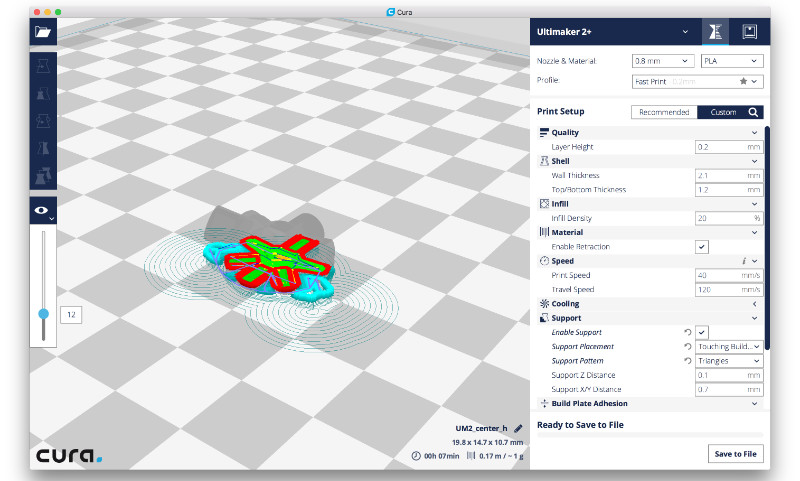Click the material usage icon
The image size is (800, 481).
[x=471, y=456]
